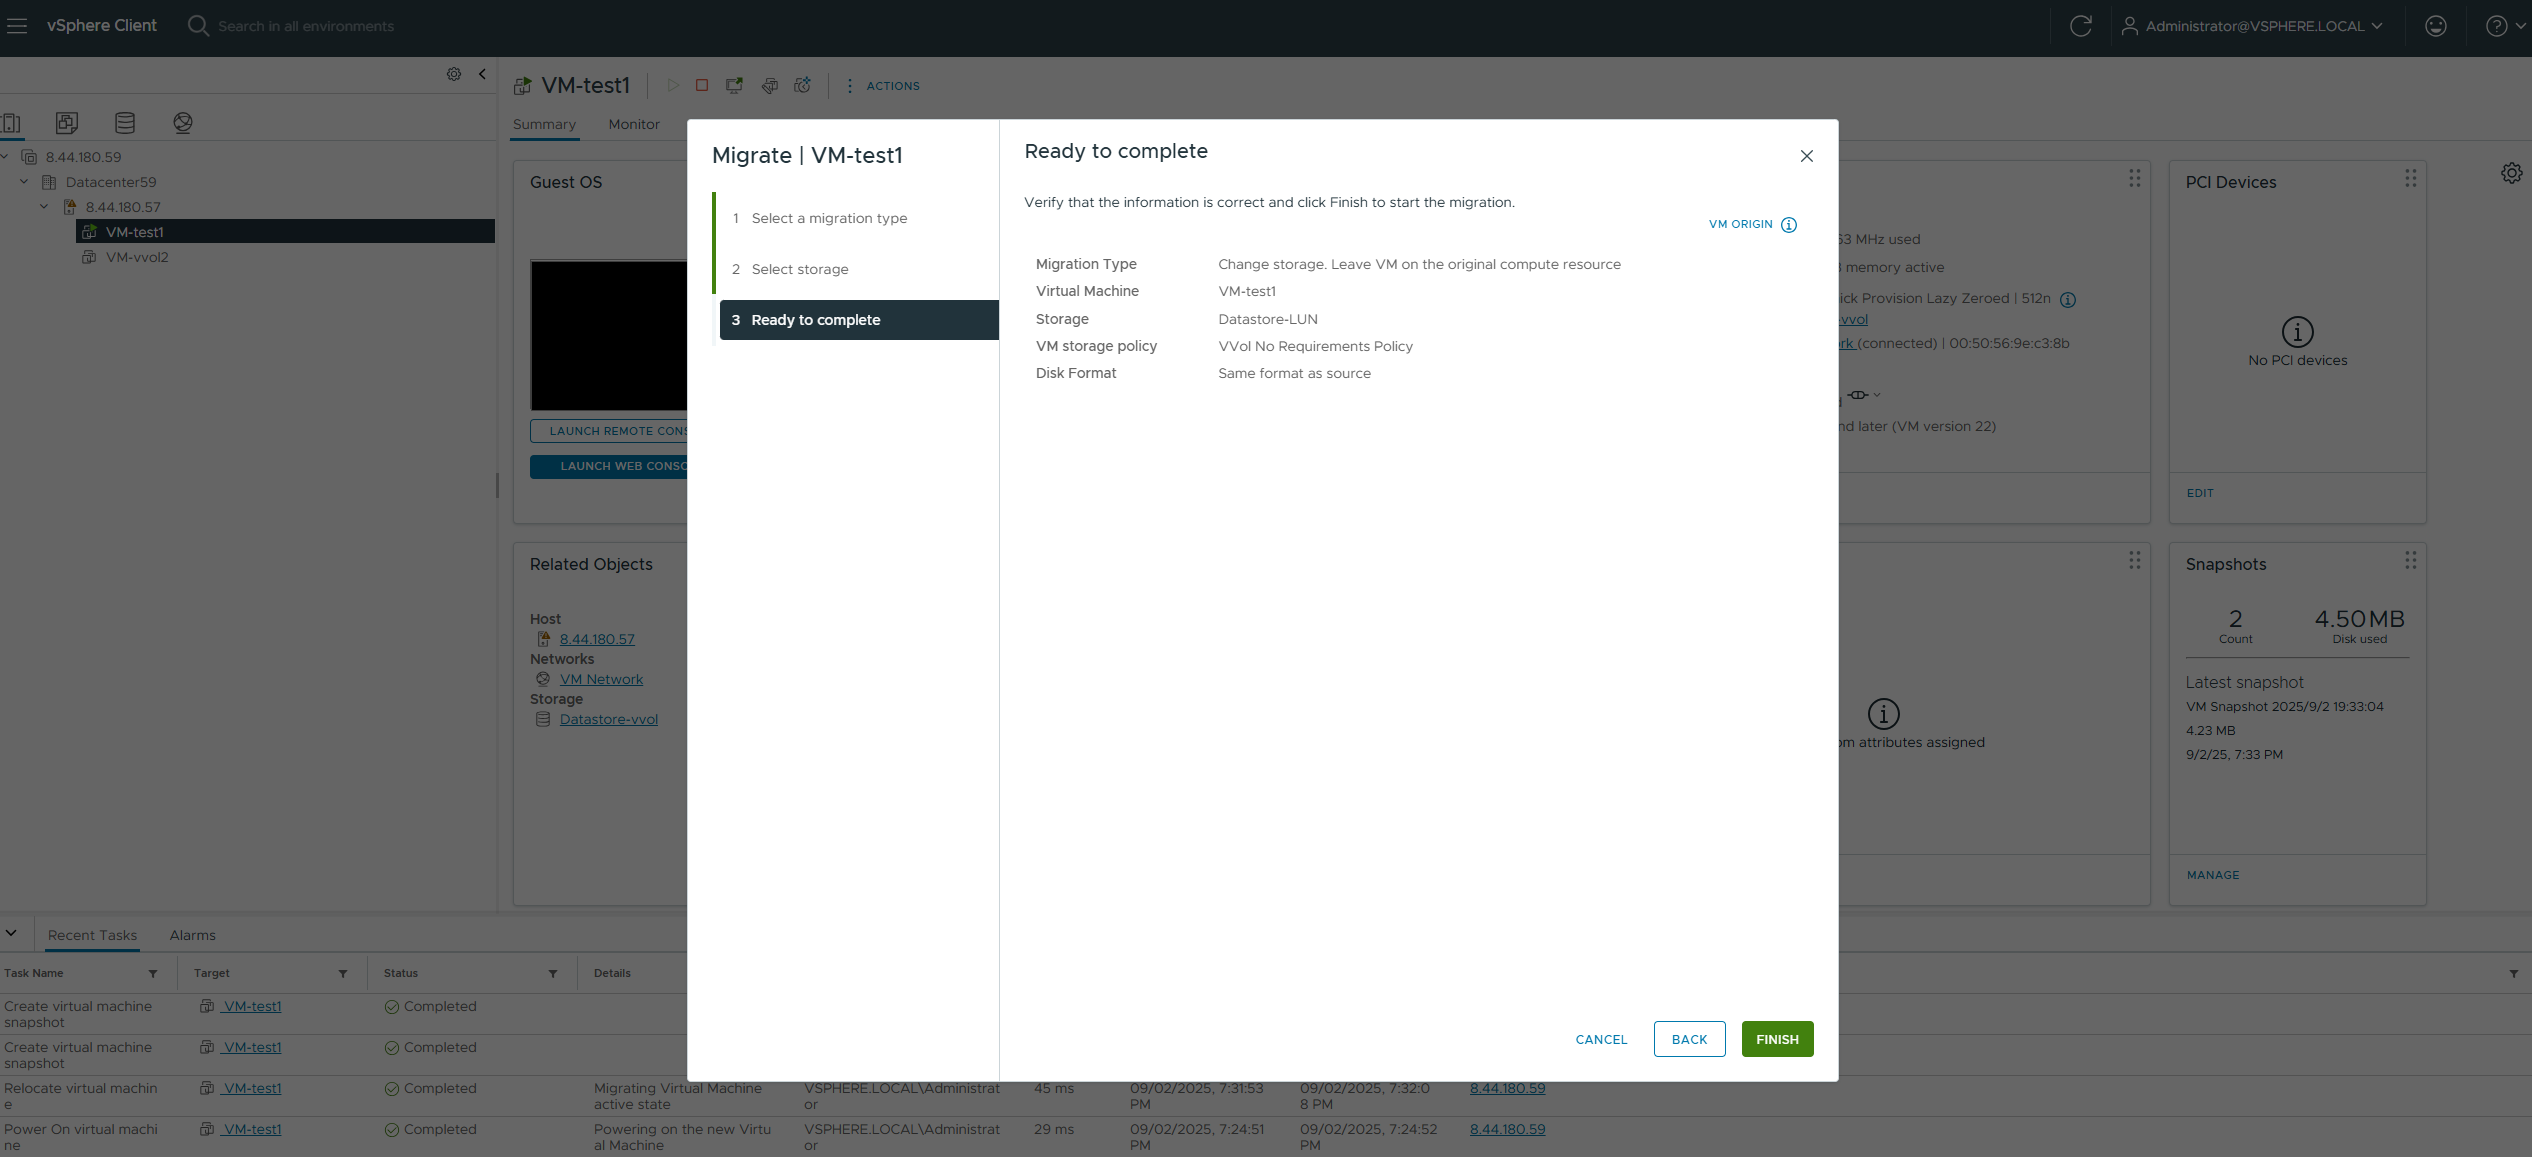Switch to the Recent Tasks tab
2532x1157 pixels.
coord(92,935)
